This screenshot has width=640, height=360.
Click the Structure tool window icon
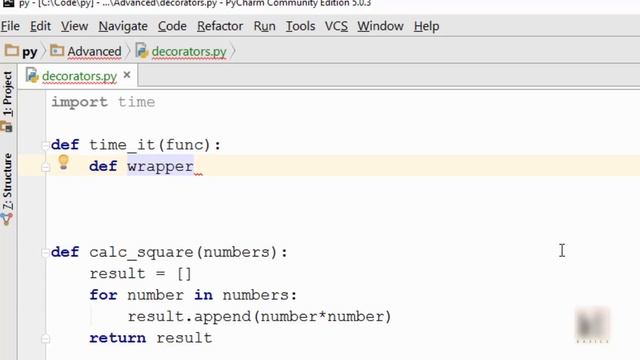[7, 220]
